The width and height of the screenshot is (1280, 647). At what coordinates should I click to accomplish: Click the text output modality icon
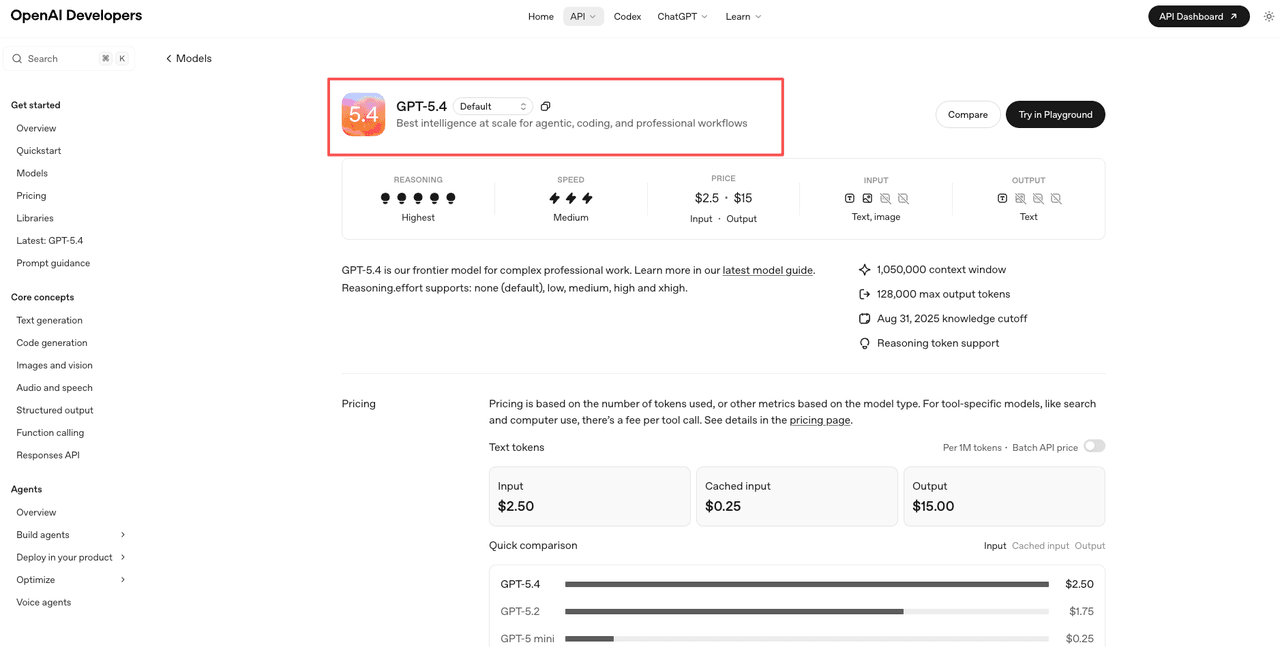pyautogui.click(x=1002, y=198)
